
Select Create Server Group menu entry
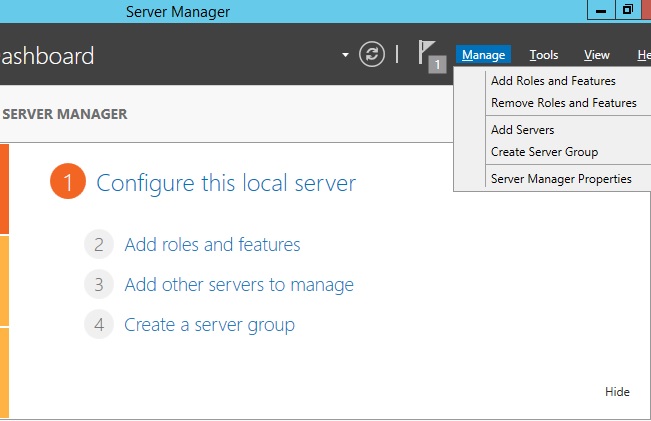544,152
